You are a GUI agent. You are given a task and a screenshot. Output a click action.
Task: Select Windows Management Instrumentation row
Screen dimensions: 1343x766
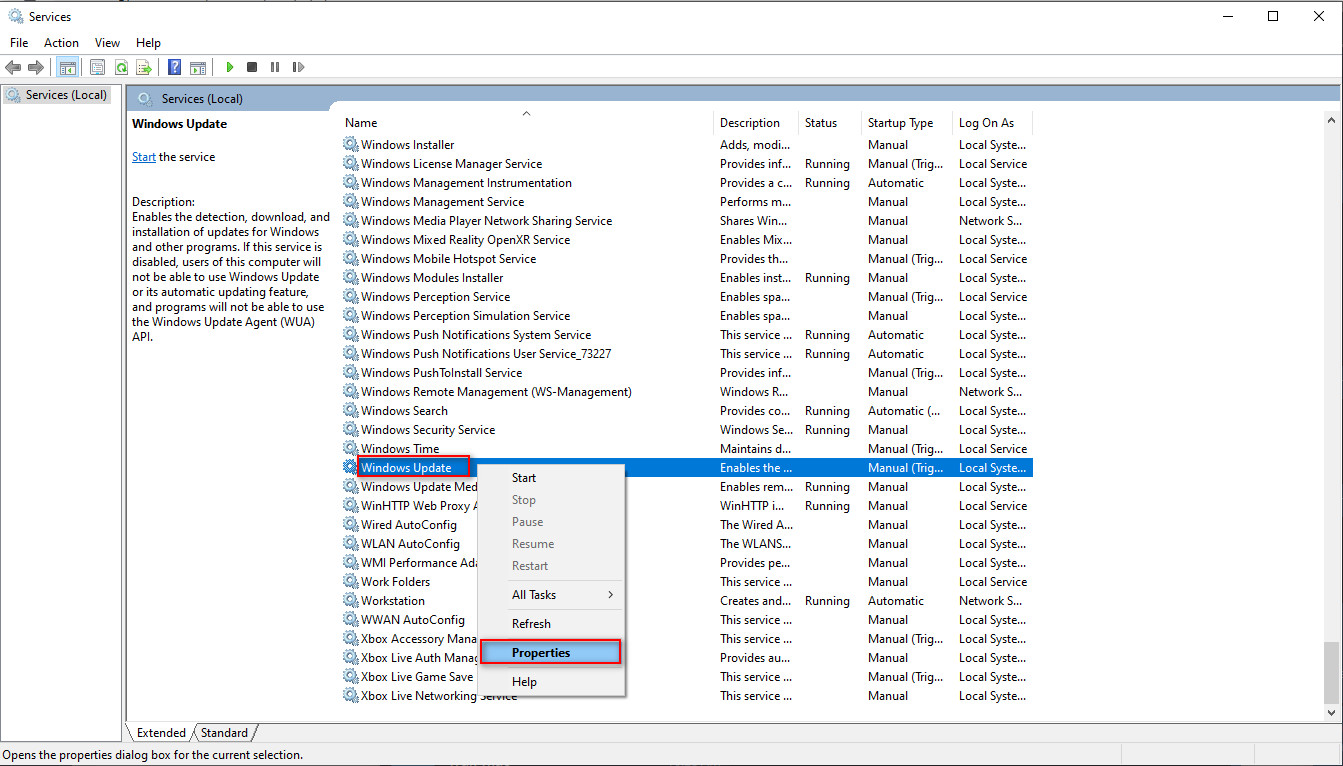click(686, 183)
